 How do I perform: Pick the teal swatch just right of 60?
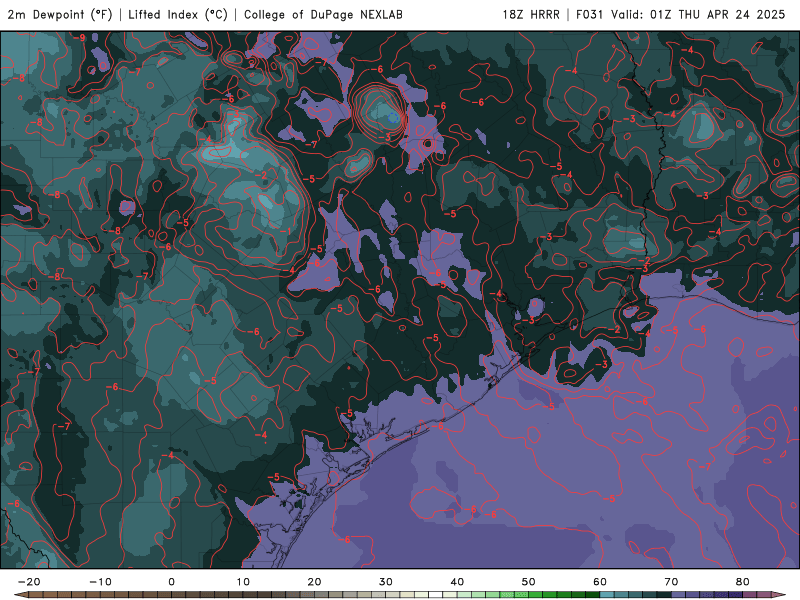pos(607,594)
